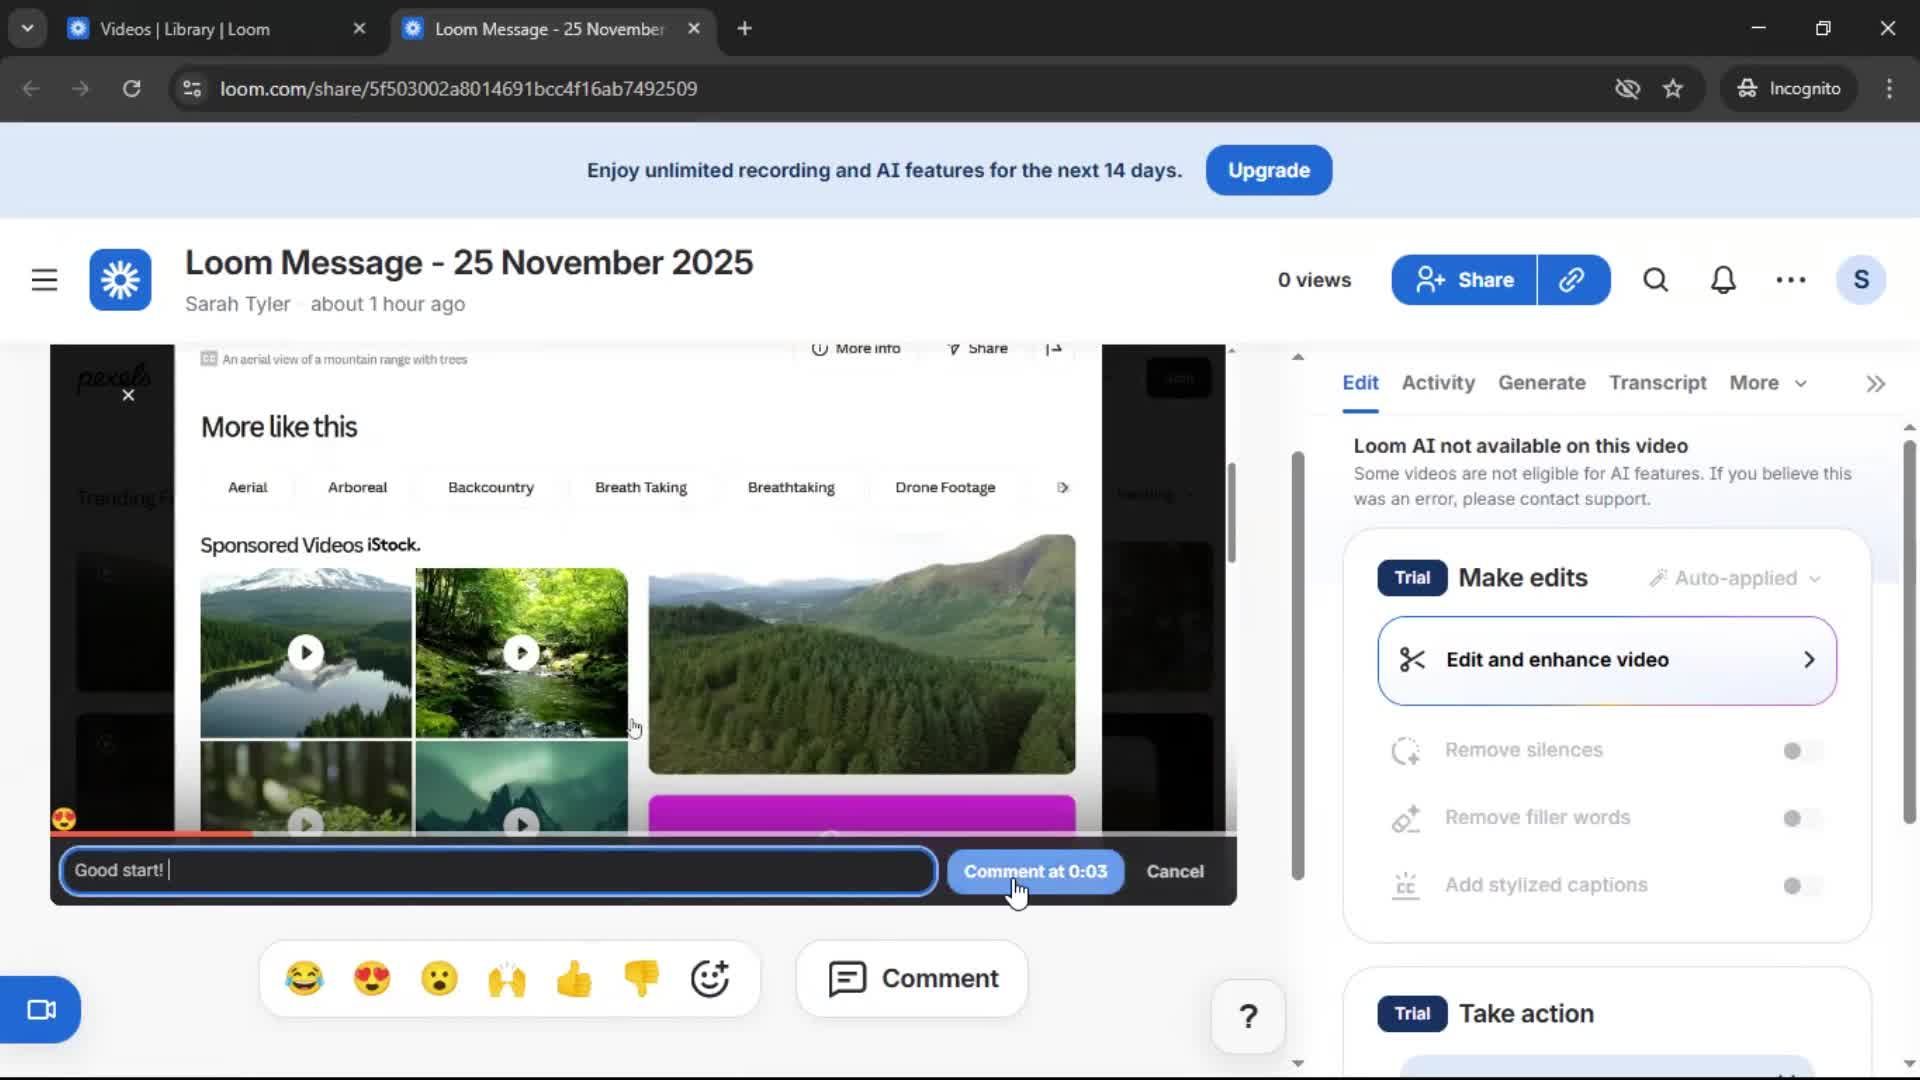Open the three-dot more options menu
The height and width of the screenshot is (1080, 1920).
click(x=1790, y=280)
